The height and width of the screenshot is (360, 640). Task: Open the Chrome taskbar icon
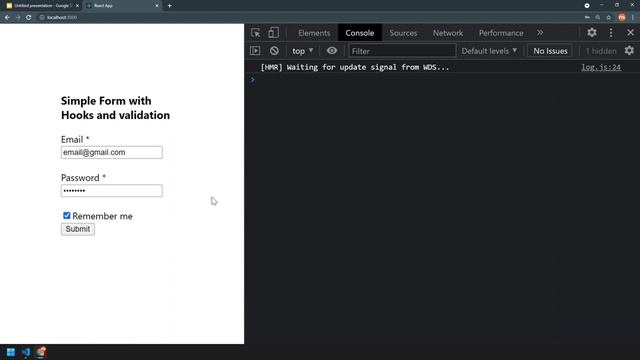[41, 352]
